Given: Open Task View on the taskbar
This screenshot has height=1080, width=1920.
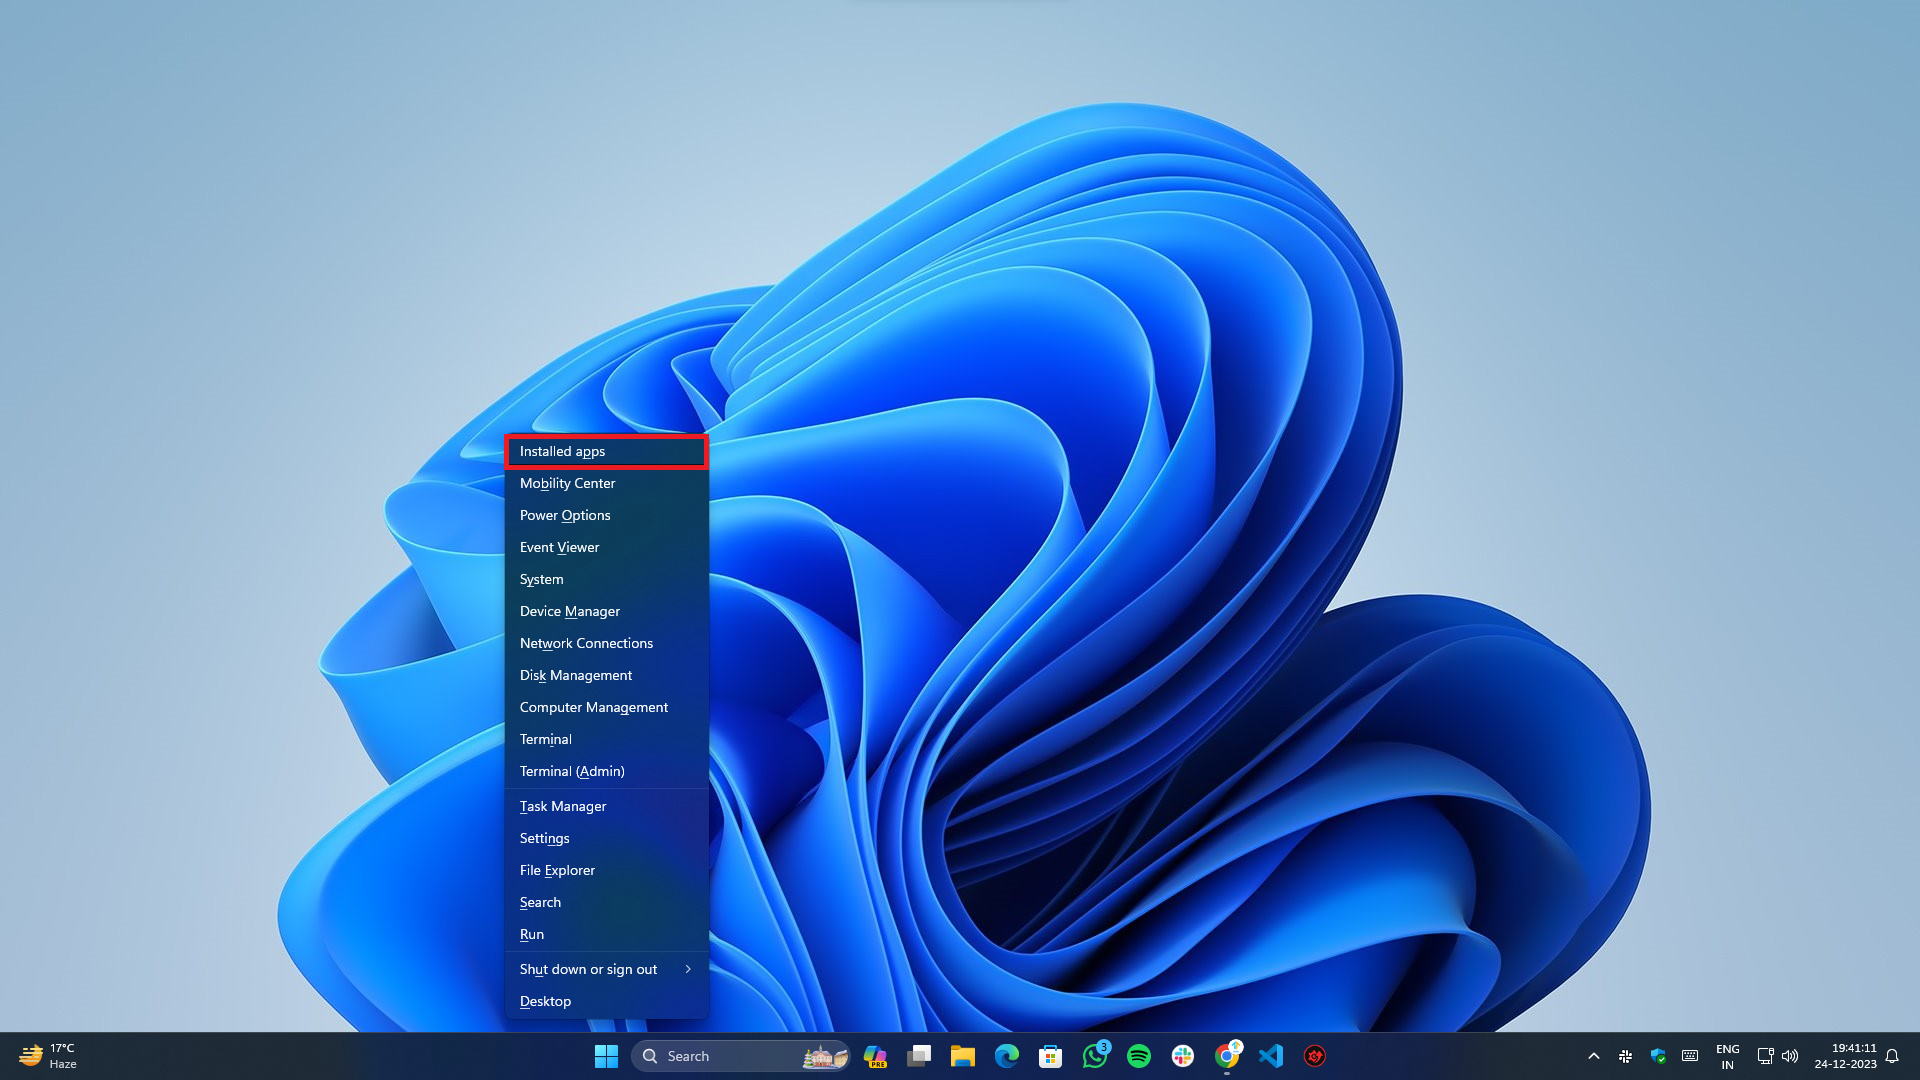Looking at the screenshot, I should coord(919,1056).
